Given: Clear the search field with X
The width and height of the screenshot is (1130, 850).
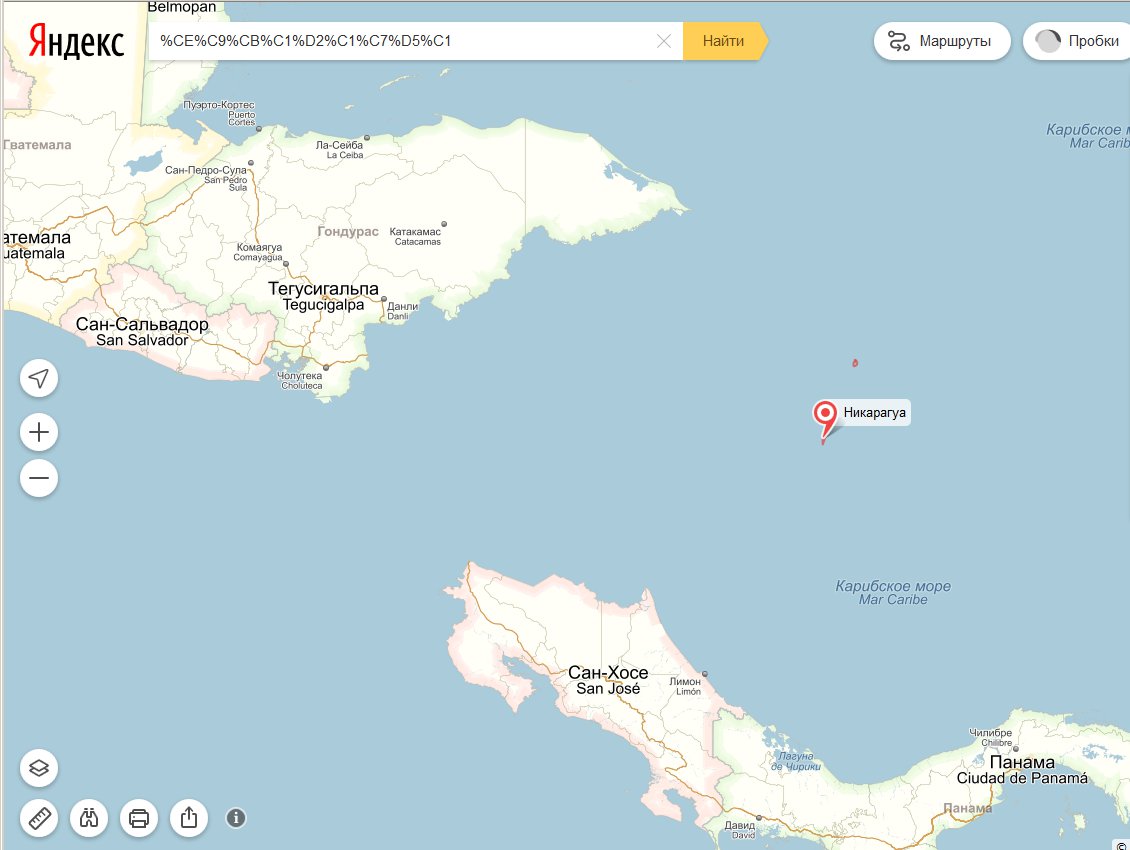Looking at the screenshot, I should (663, 41).
